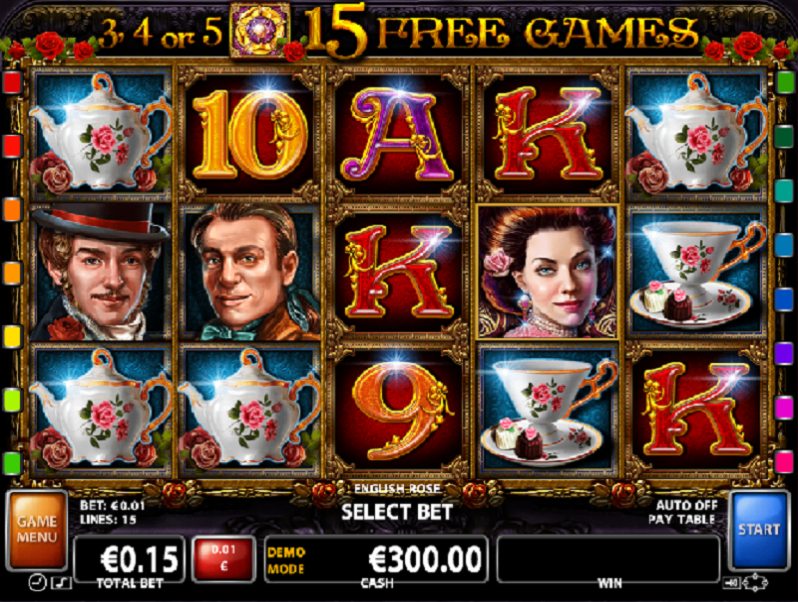
Task: Select the purple letter A symbol
Action: [x=397, y=134]
